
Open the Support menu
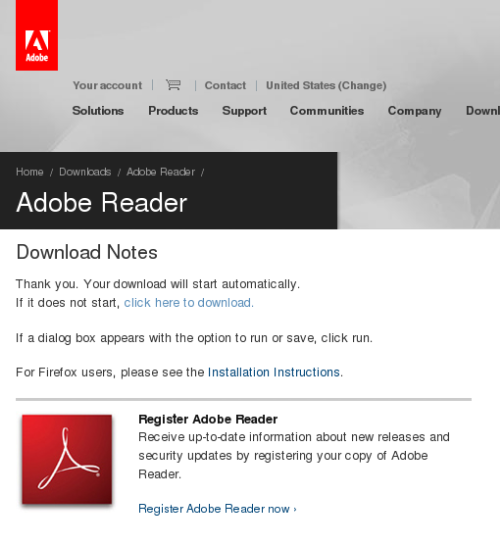[x=244, y=111]
